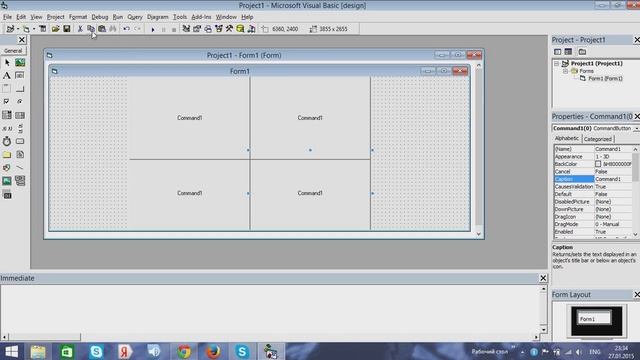Click Form1 thumbnail in Form Layout
This screenshot has width=640, height=360.
coord(594,319)
